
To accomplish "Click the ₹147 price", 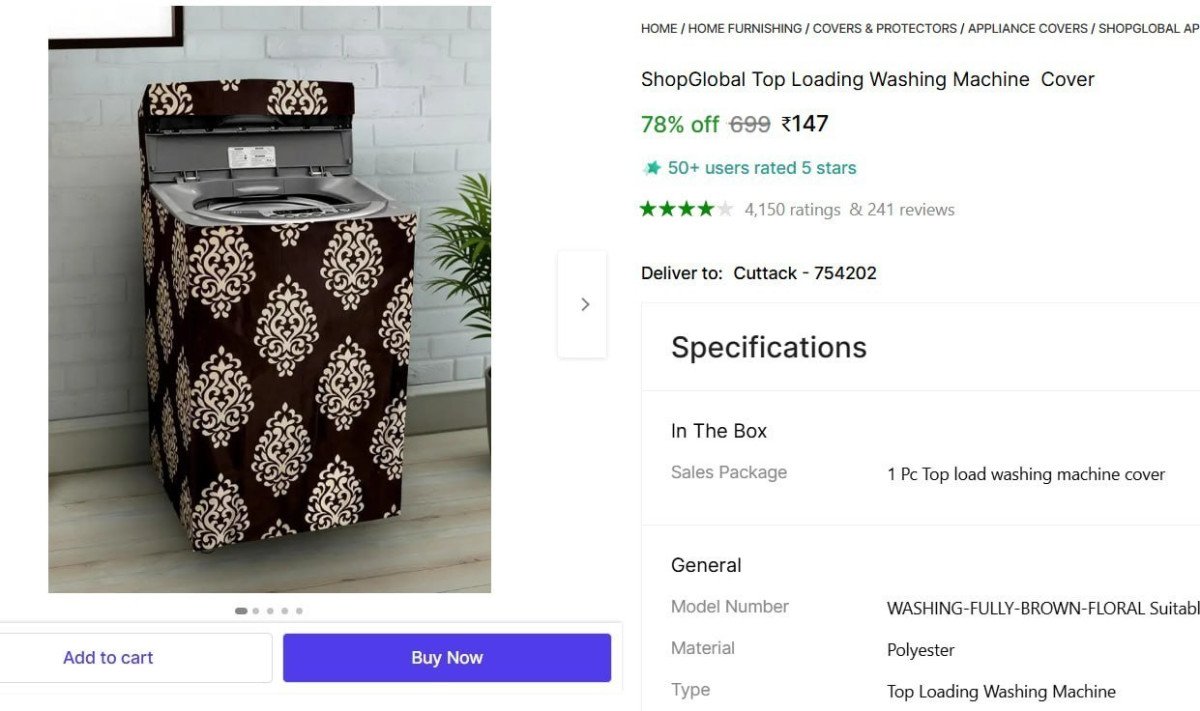I will tap(805, 124).
